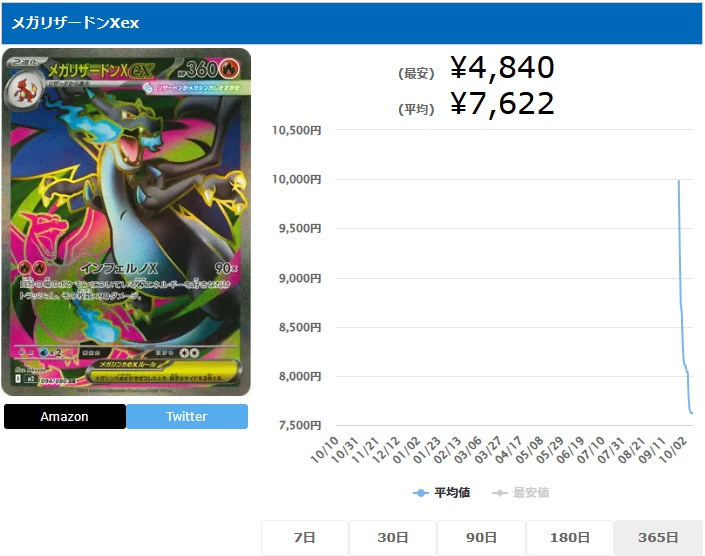Click the Twitter share button
The height and width of the screenshot is (556, 705).
point(187,416)
